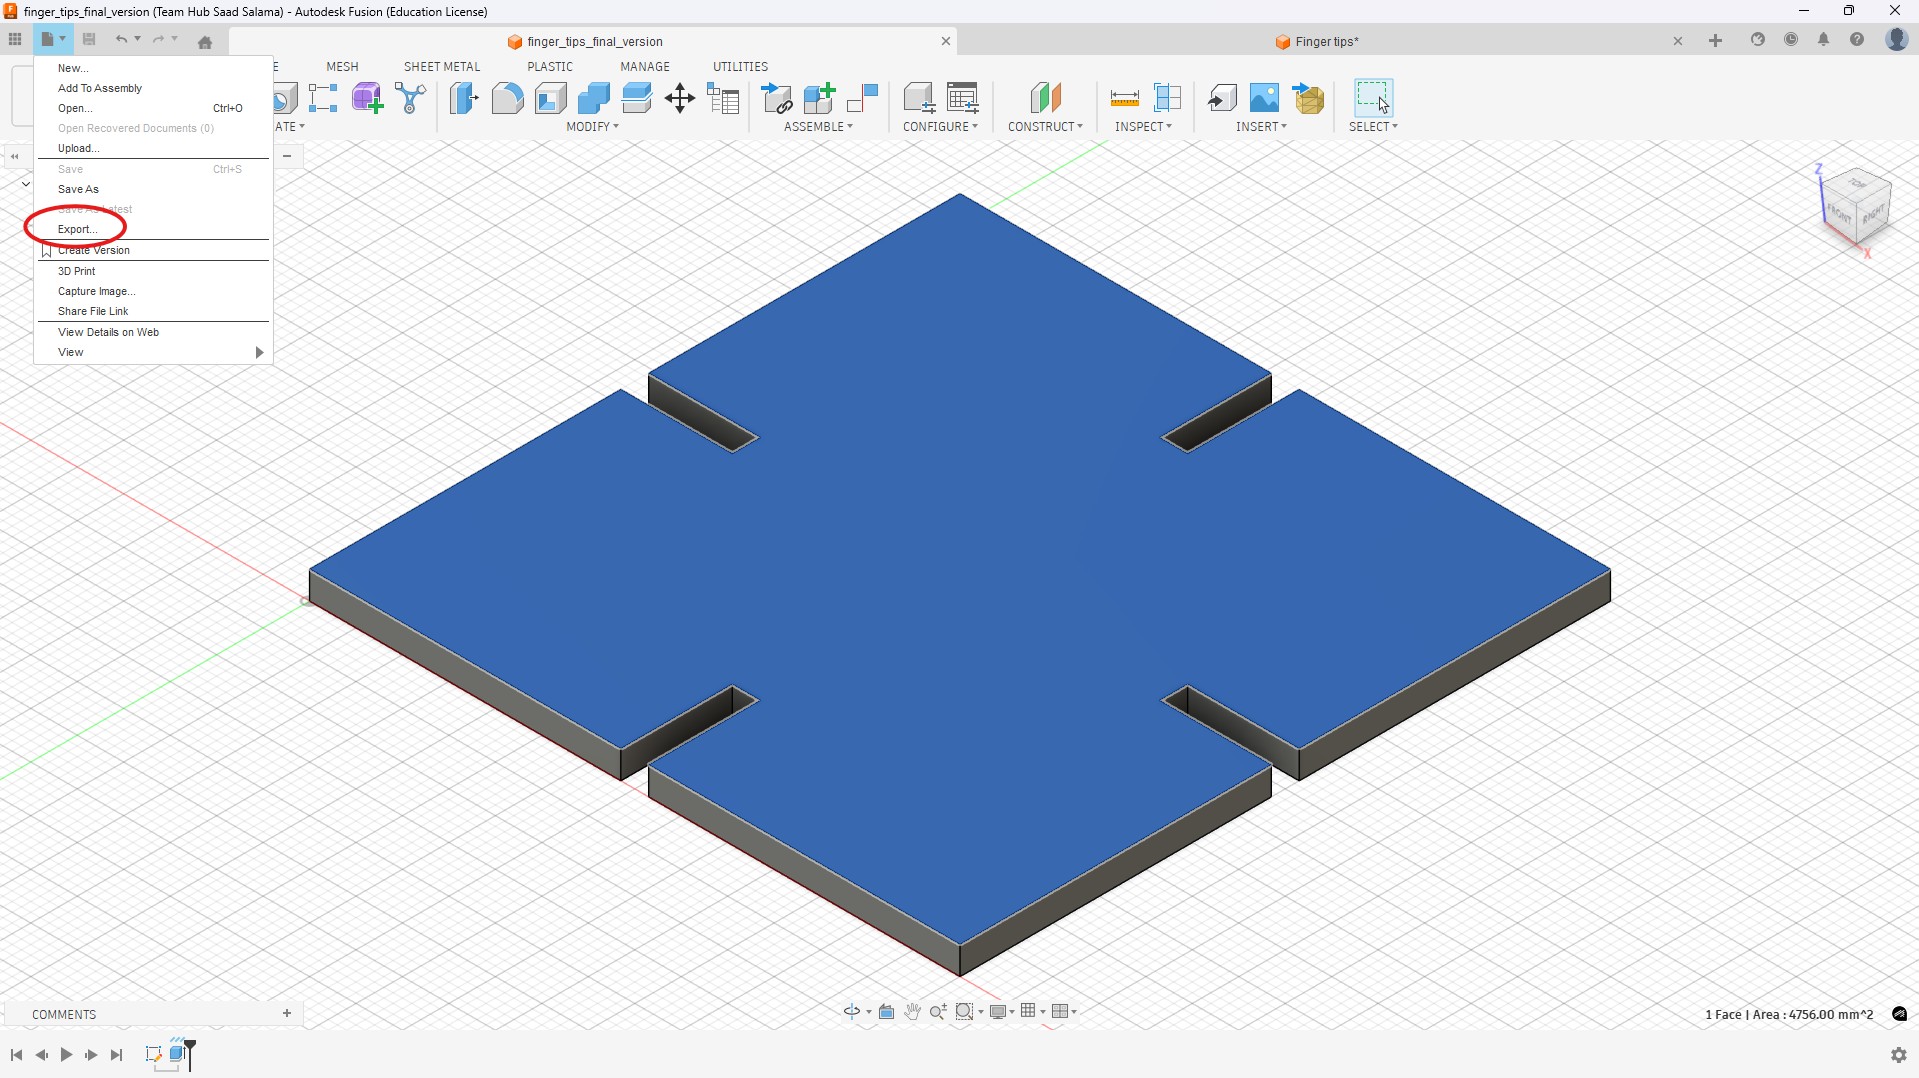This screenshot has width=1919, height=1078.
Task: Switch to the SHEET METAL tab
Action: tap(442, 67)
